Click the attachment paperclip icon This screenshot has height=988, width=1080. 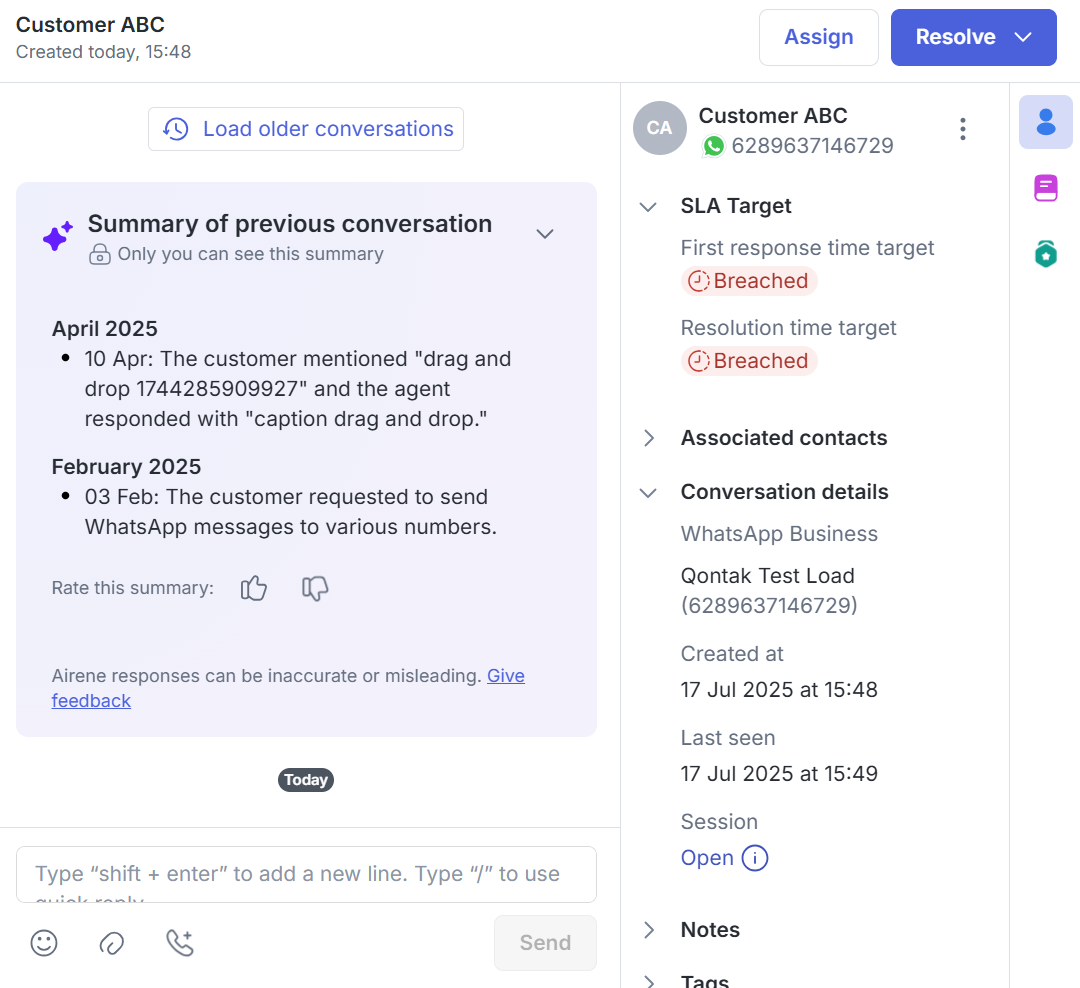click(111, 943)
